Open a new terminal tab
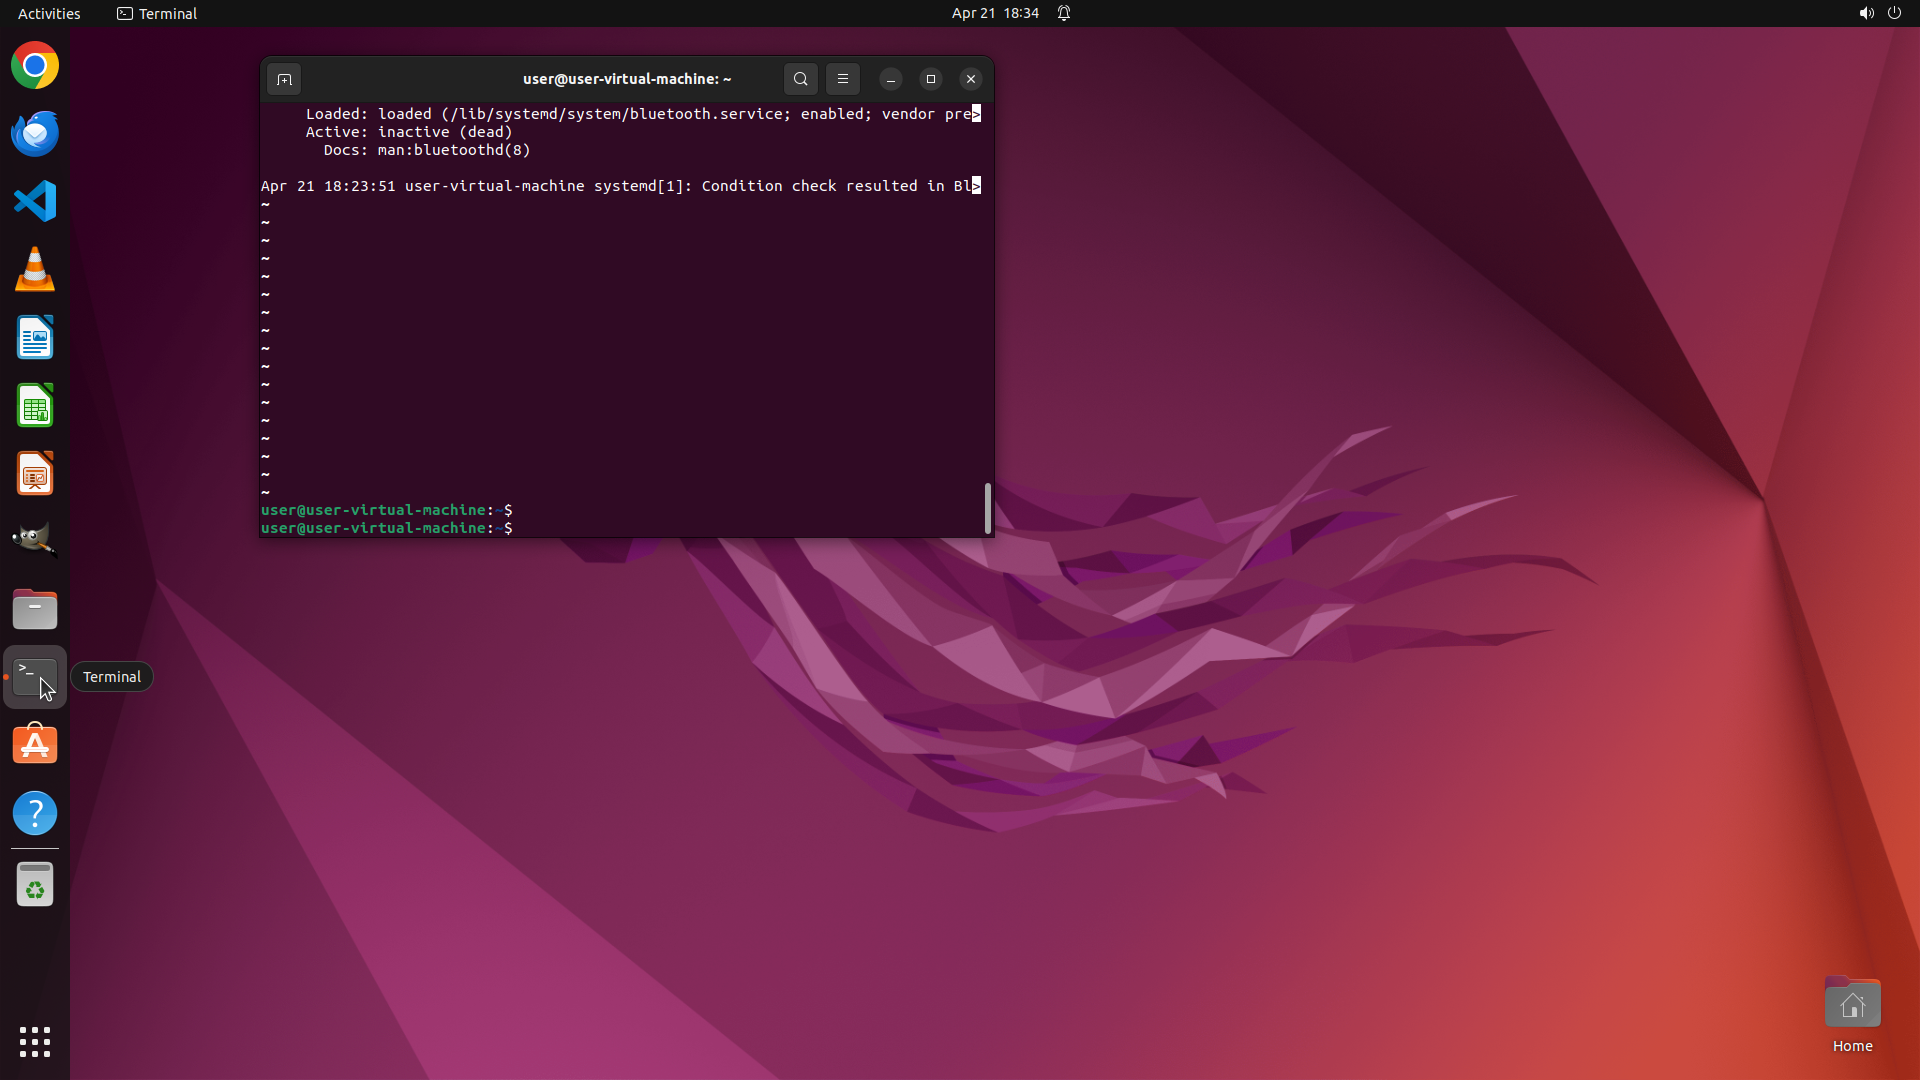This screenshot has height=1080, width=1920. (284, 79)
